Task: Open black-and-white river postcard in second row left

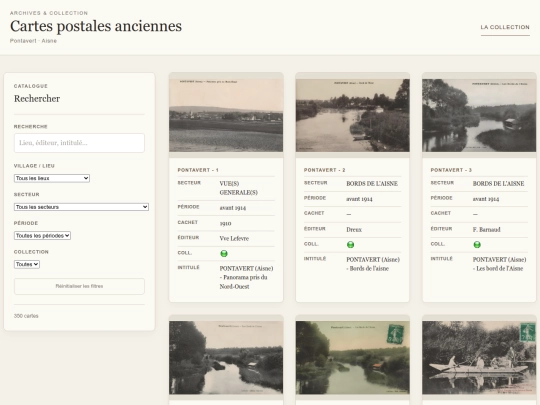Action: pyautogui.click(x=226, y=357)
